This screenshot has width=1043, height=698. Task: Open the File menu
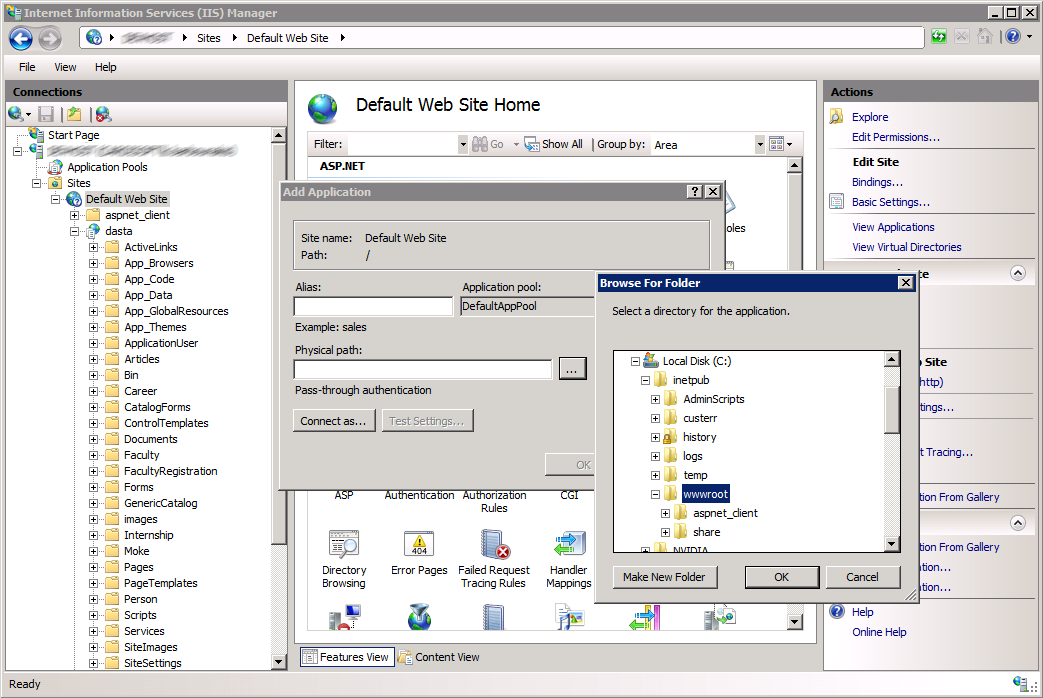pyautogui.click(x=27, y=67)
